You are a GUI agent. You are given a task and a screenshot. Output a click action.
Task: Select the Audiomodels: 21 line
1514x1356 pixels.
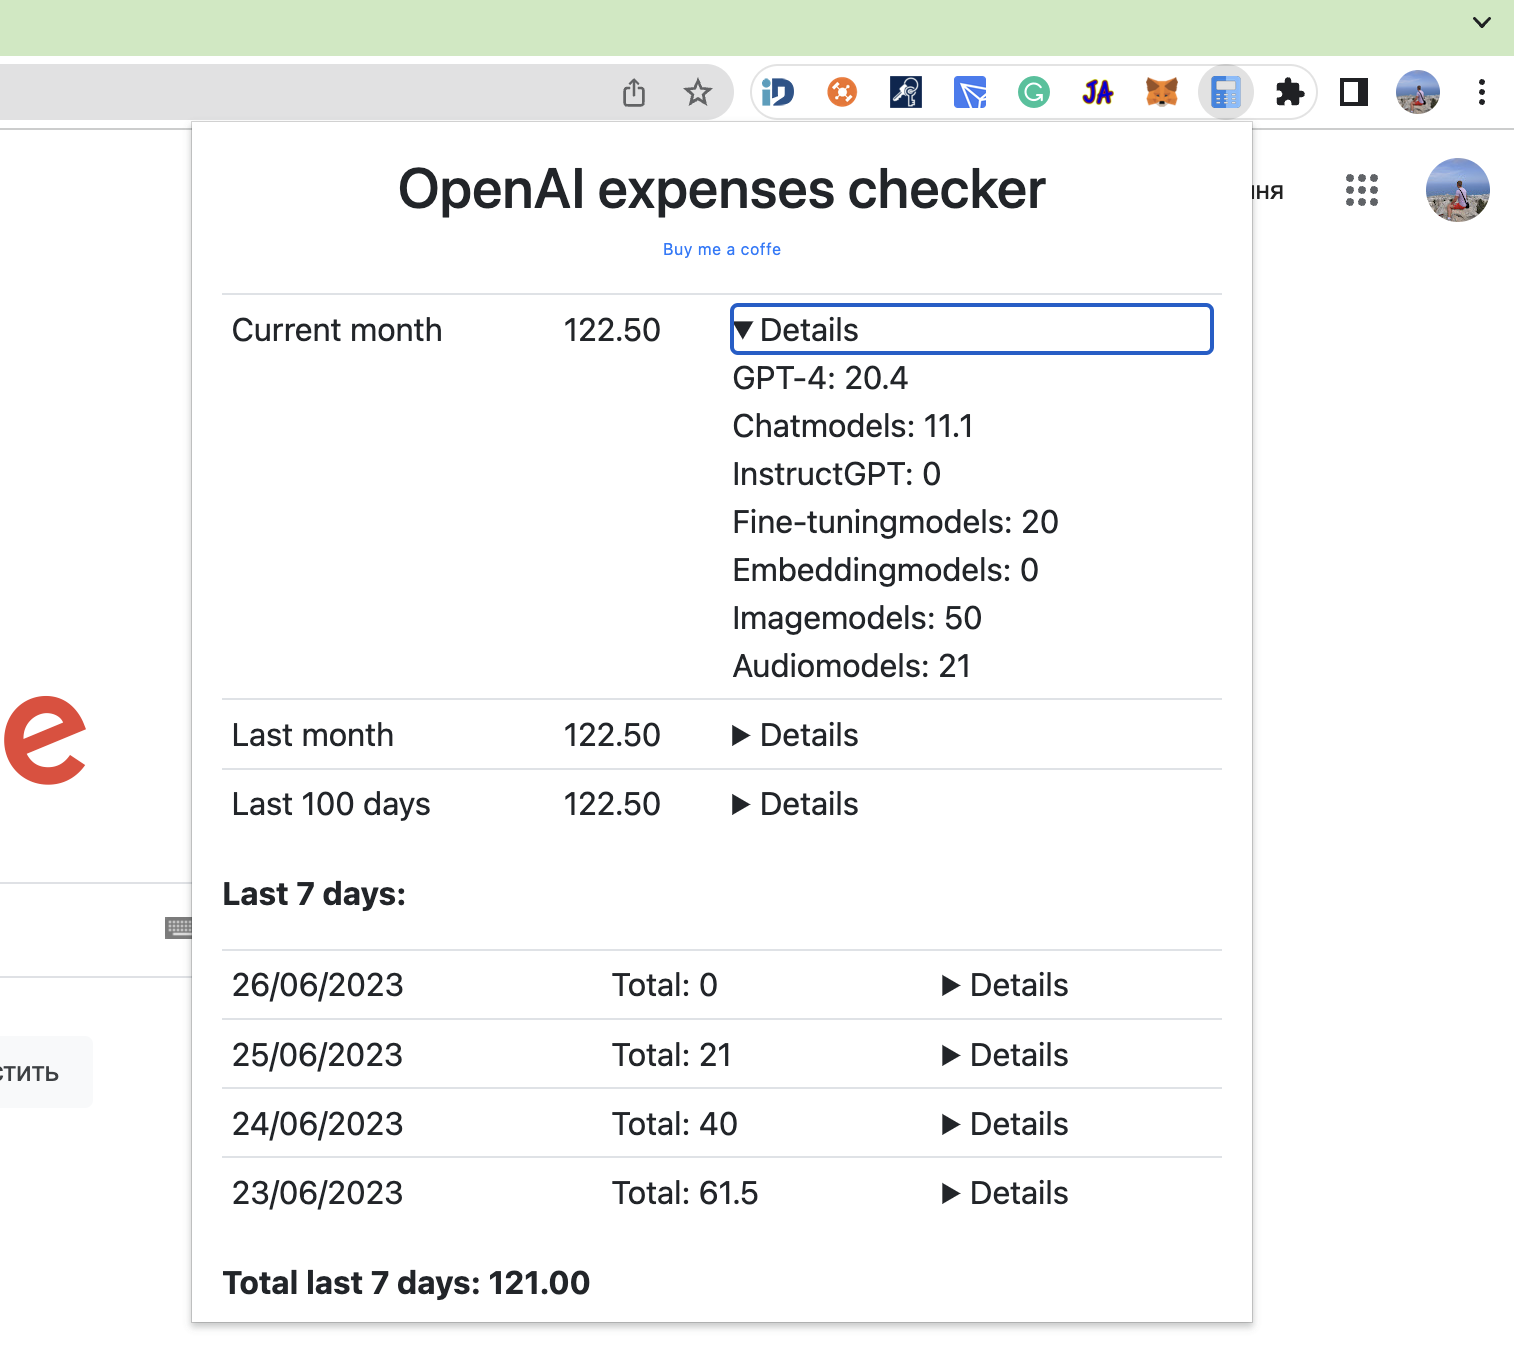852,666
